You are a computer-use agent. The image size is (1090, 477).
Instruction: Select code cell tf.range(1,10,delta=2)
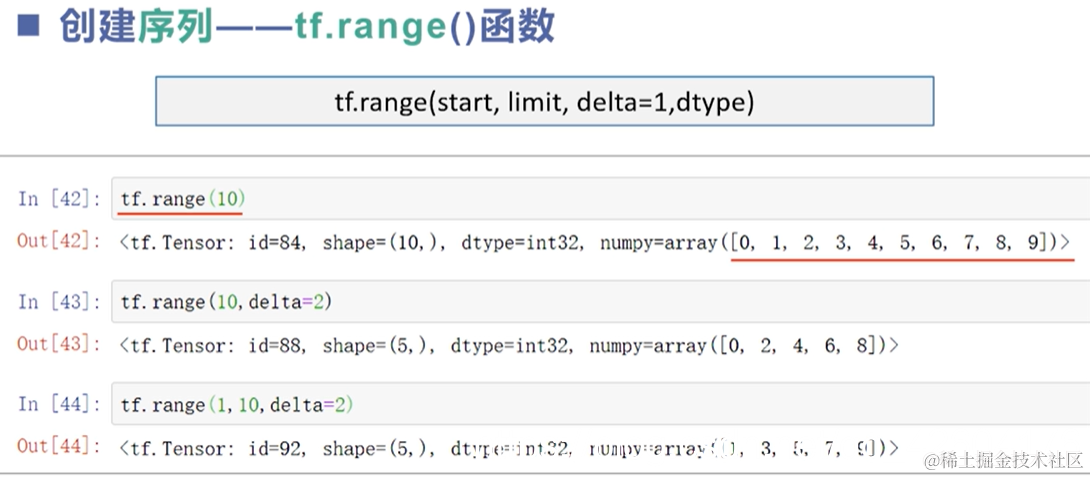point(601,404)
